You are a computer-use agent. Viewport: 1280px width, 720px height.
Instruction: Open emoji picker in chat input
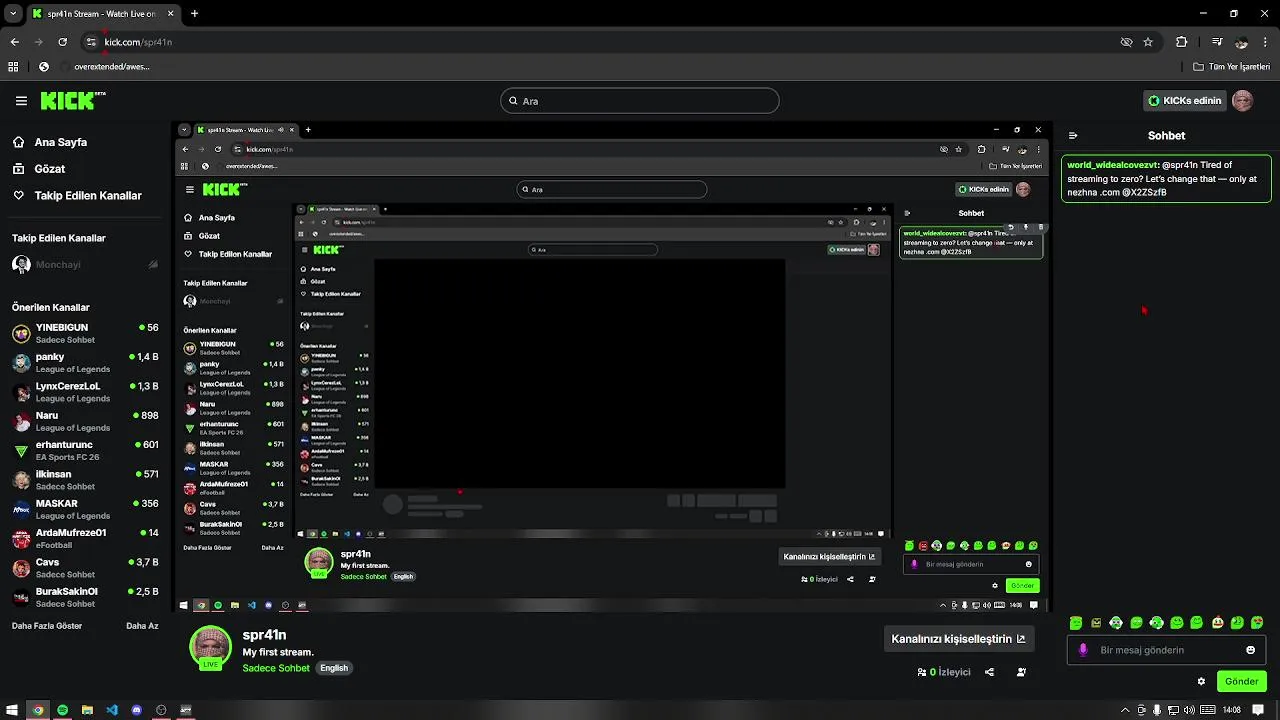point(1250,650)
